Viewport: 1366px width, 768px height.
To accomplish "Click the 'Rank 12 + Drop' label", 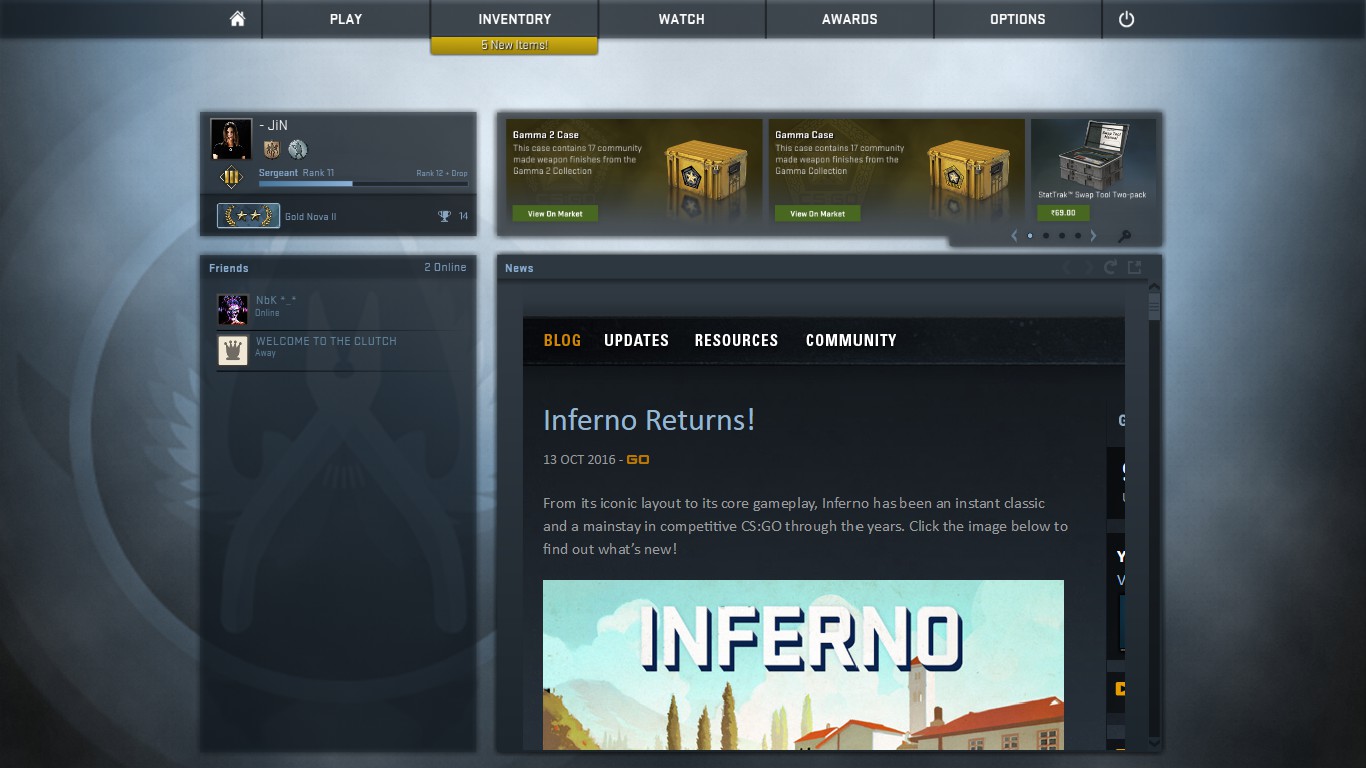I will coord(442,173).
